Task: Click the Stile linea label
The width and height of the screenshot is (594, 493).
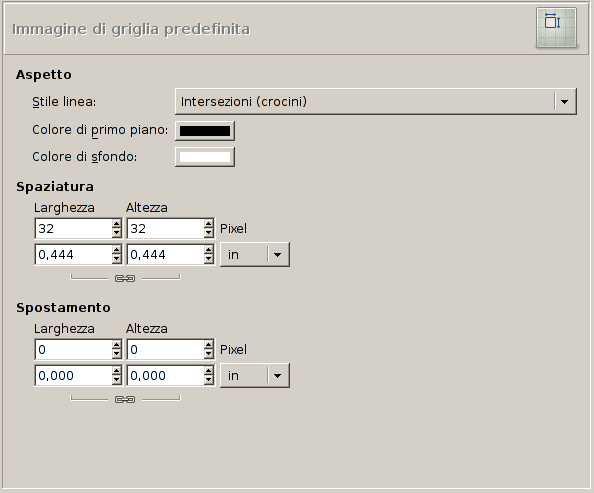Action: (64, 102)
